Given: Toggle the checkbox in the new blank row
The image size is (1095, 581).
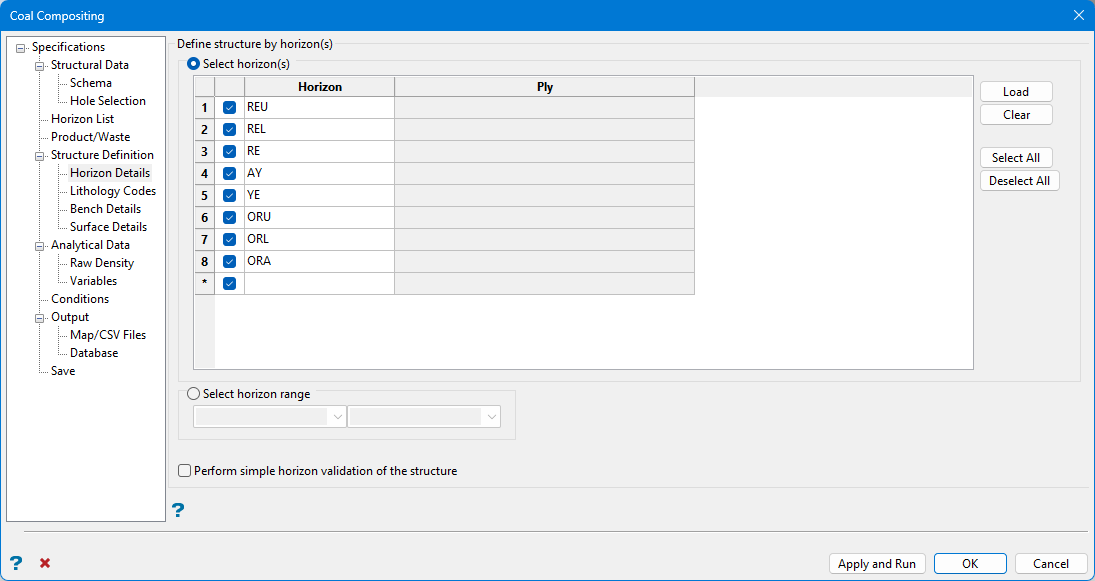Looking at the screenshot, I should click(x=229, y=284).
